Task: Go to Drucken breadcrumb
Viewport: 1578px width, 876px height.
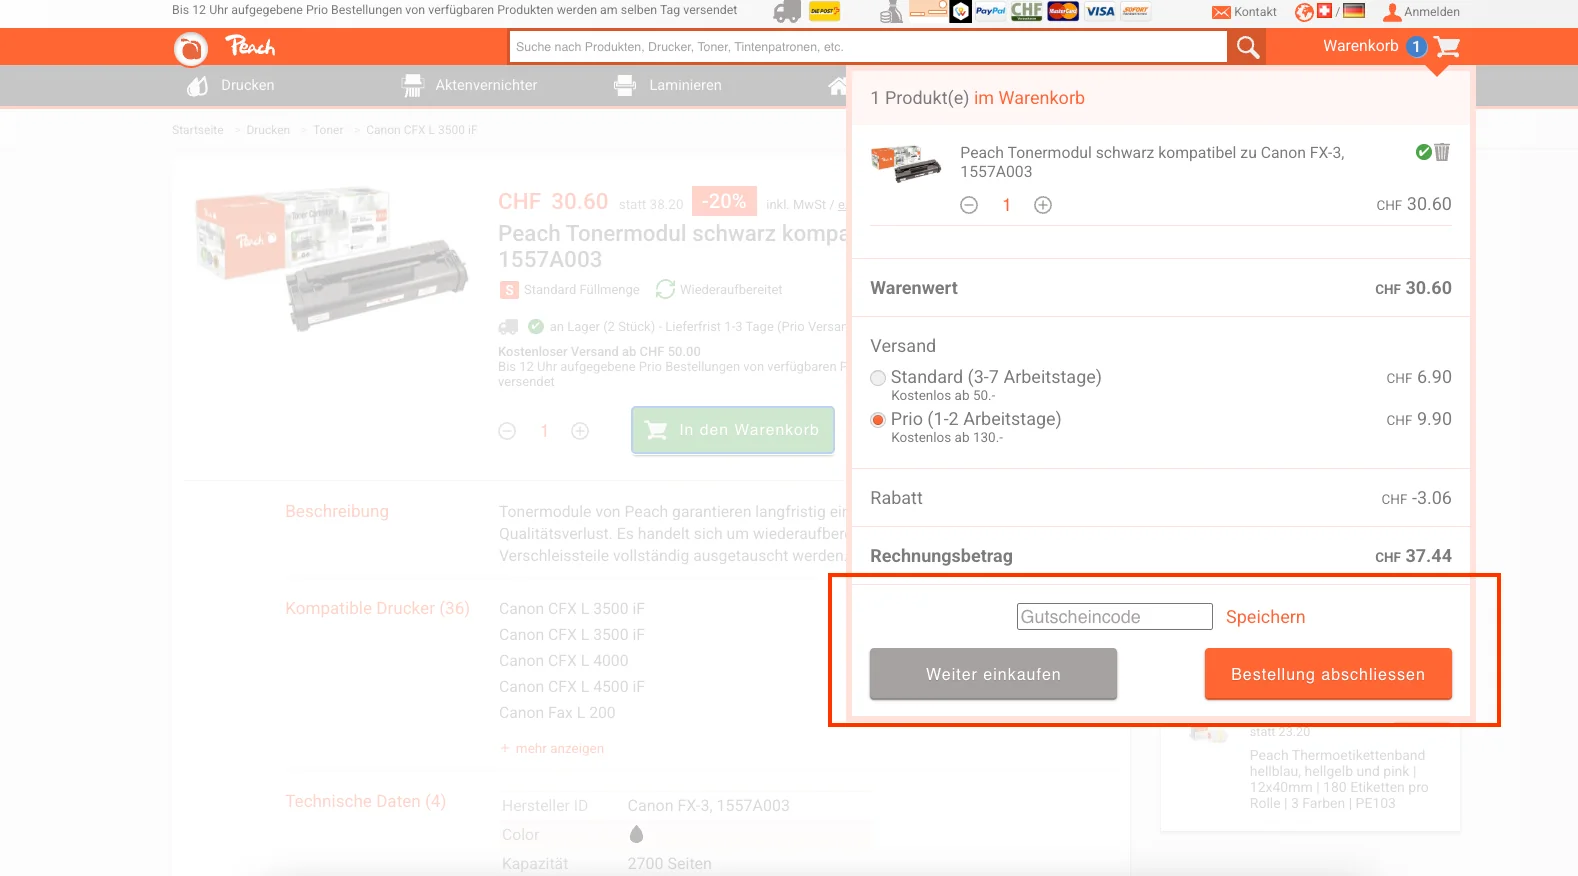Action: tap(268, 130)
